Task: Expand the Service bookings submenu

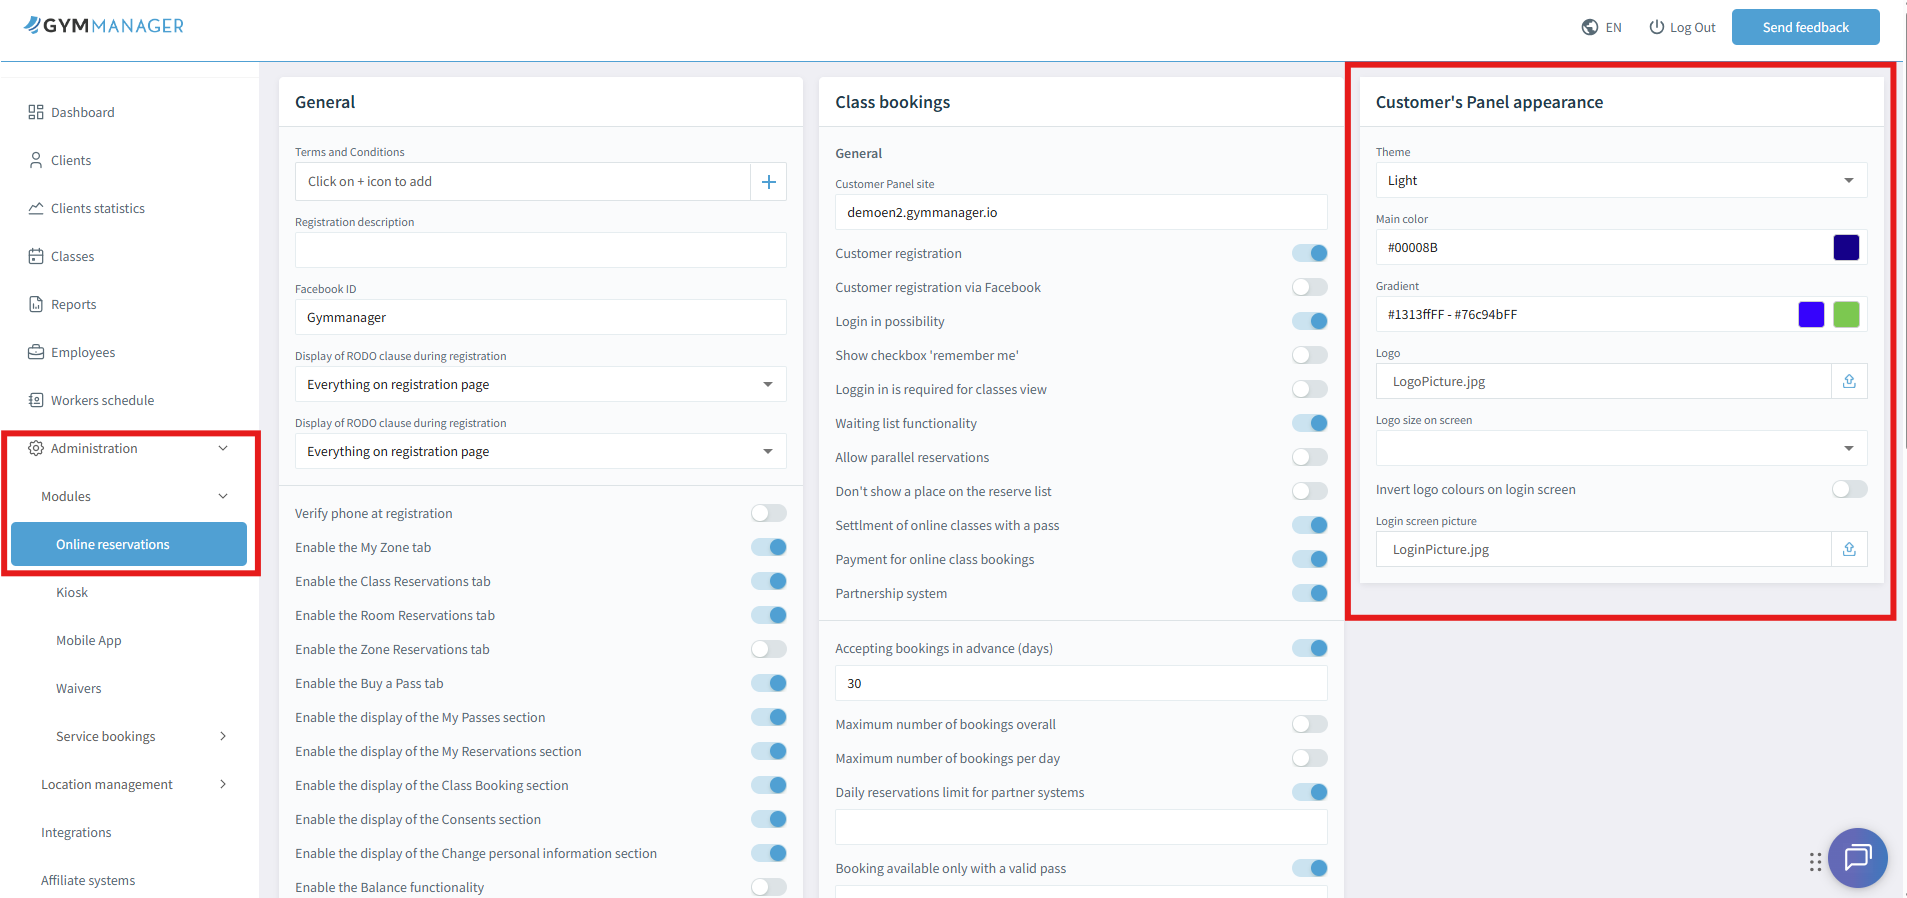Action: (x=223, y=737)
